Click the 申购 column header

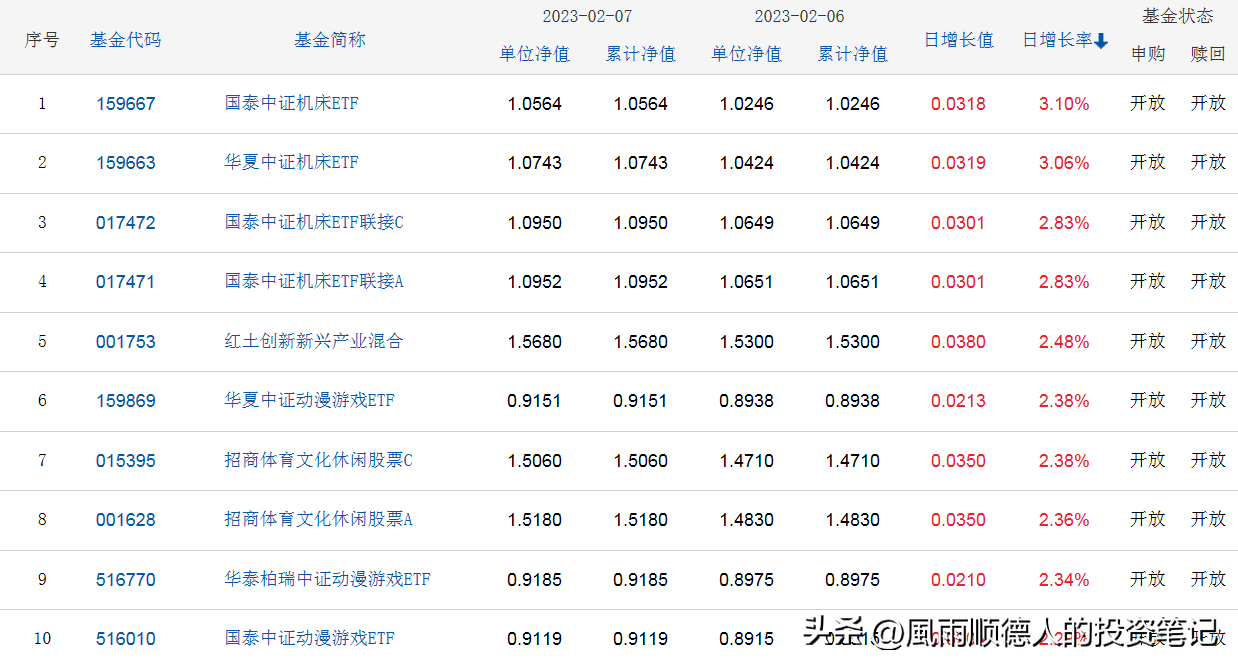click(1148, 54)
